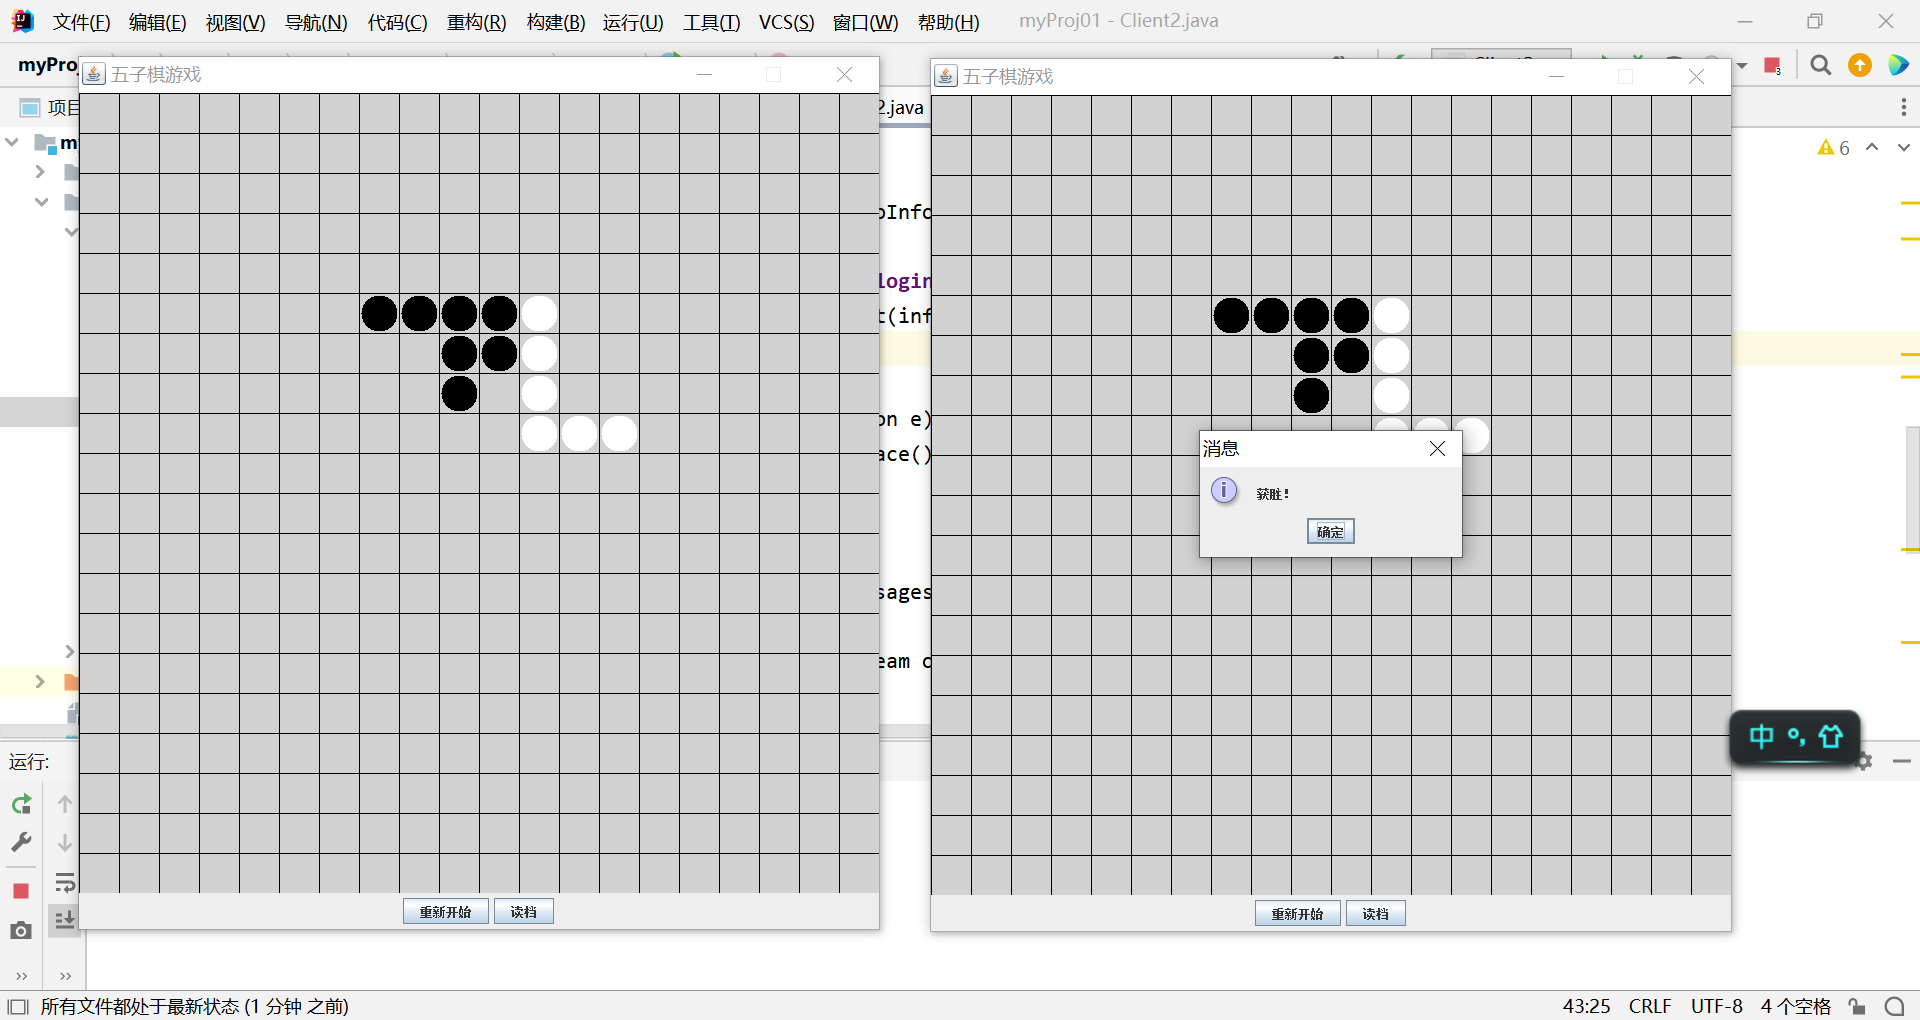Open the 构建(B) menu
The height and width of the screenshot is (1020, 1920).
pyautogui.click(x=555, y=22)
